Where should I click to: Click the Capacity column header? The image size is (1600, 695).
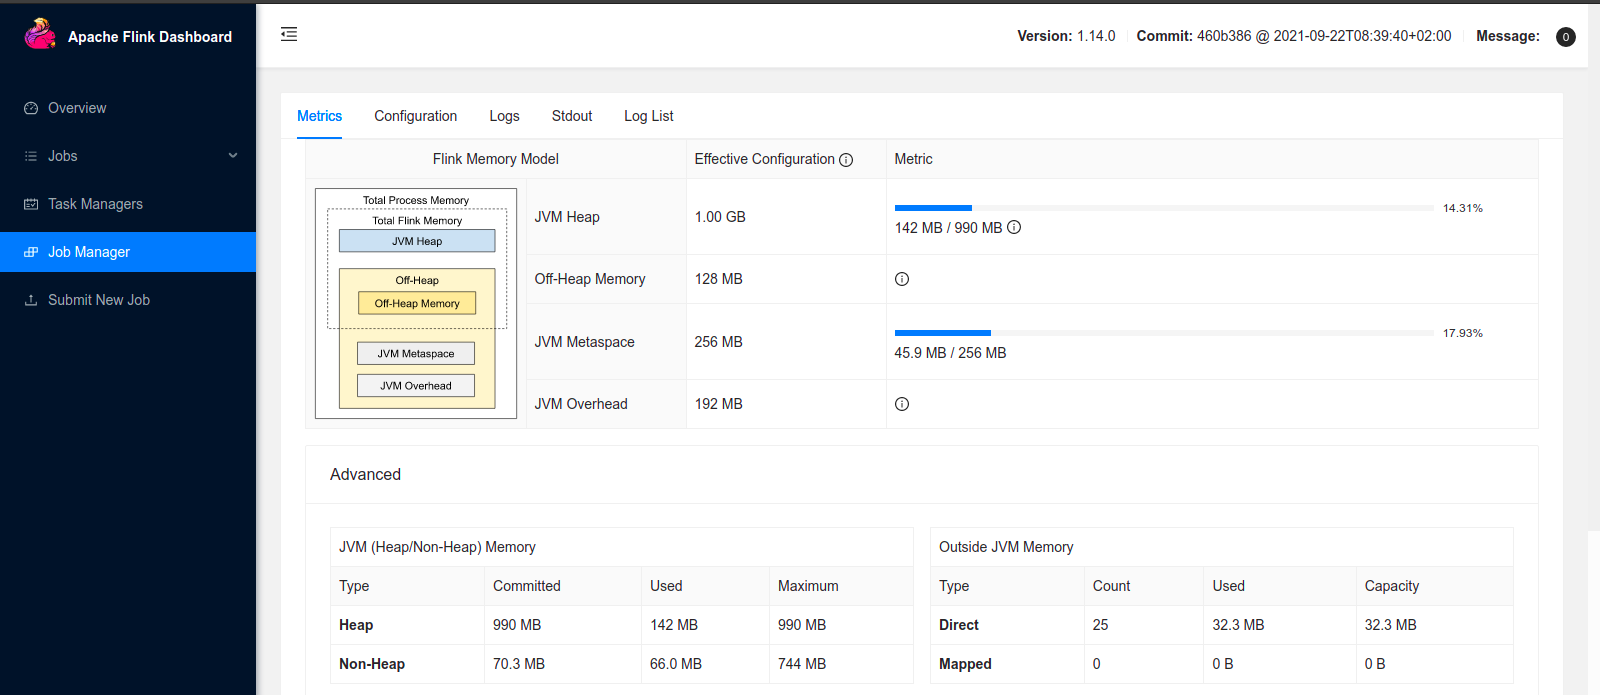(1392, 586)
